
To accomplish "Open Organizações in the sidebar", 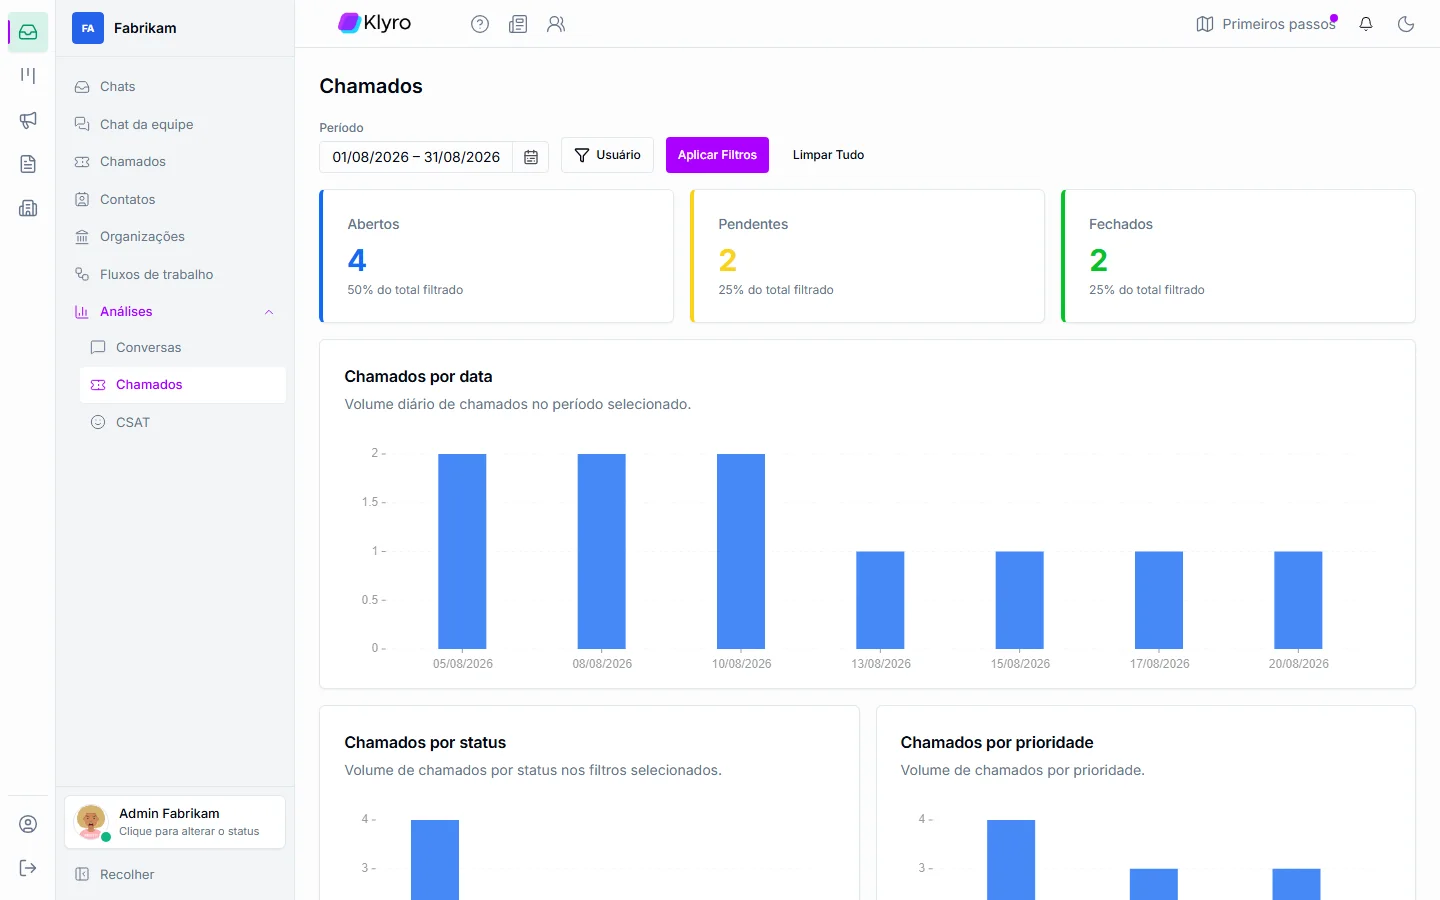I will pyautogui.click(x=175, y=237).
